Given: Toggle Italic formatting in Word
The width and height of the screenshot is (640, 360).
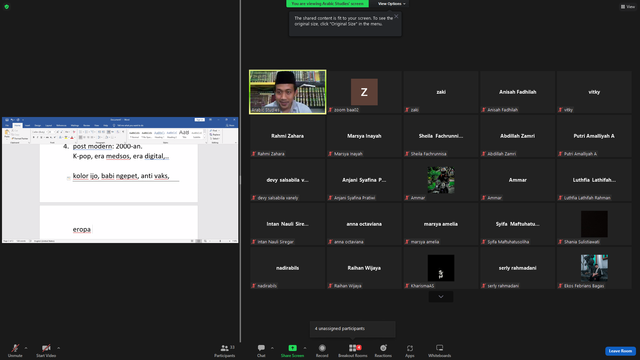Looking at the screenshot, I should click(38, 137).
